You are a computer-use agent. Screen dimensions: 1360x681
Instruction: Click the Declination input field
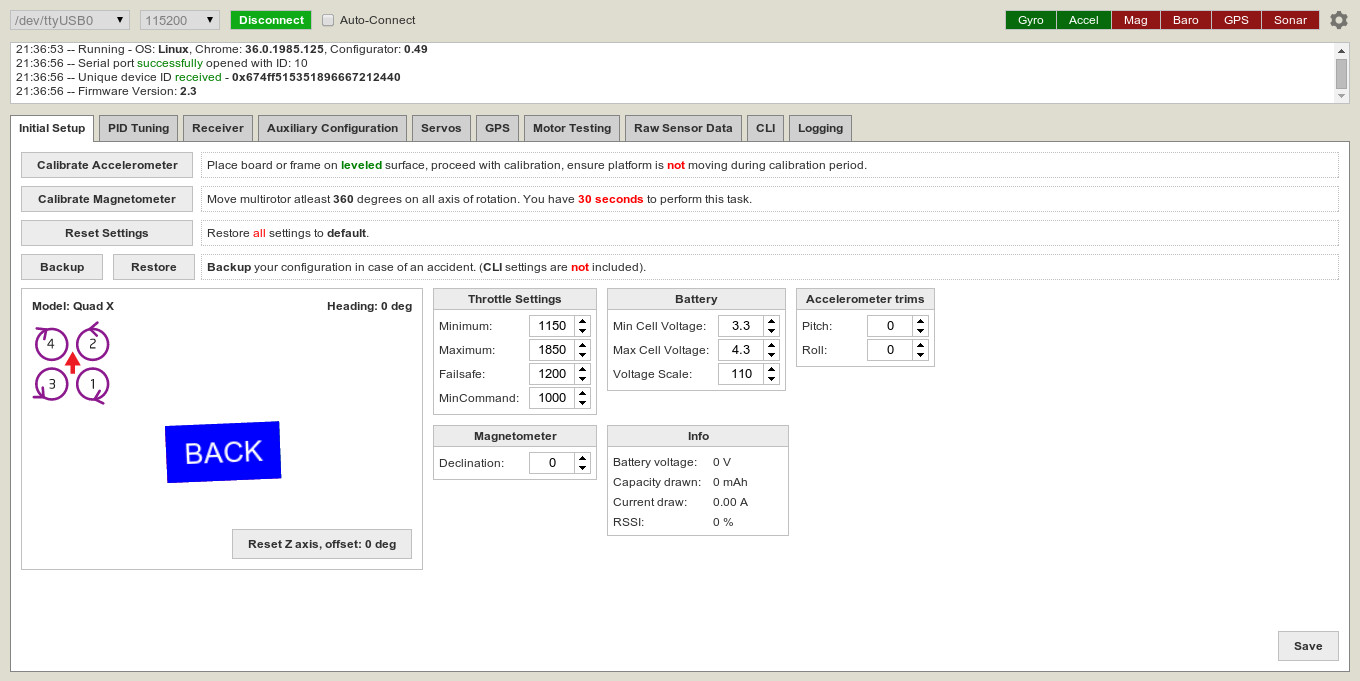click(552, 463)
